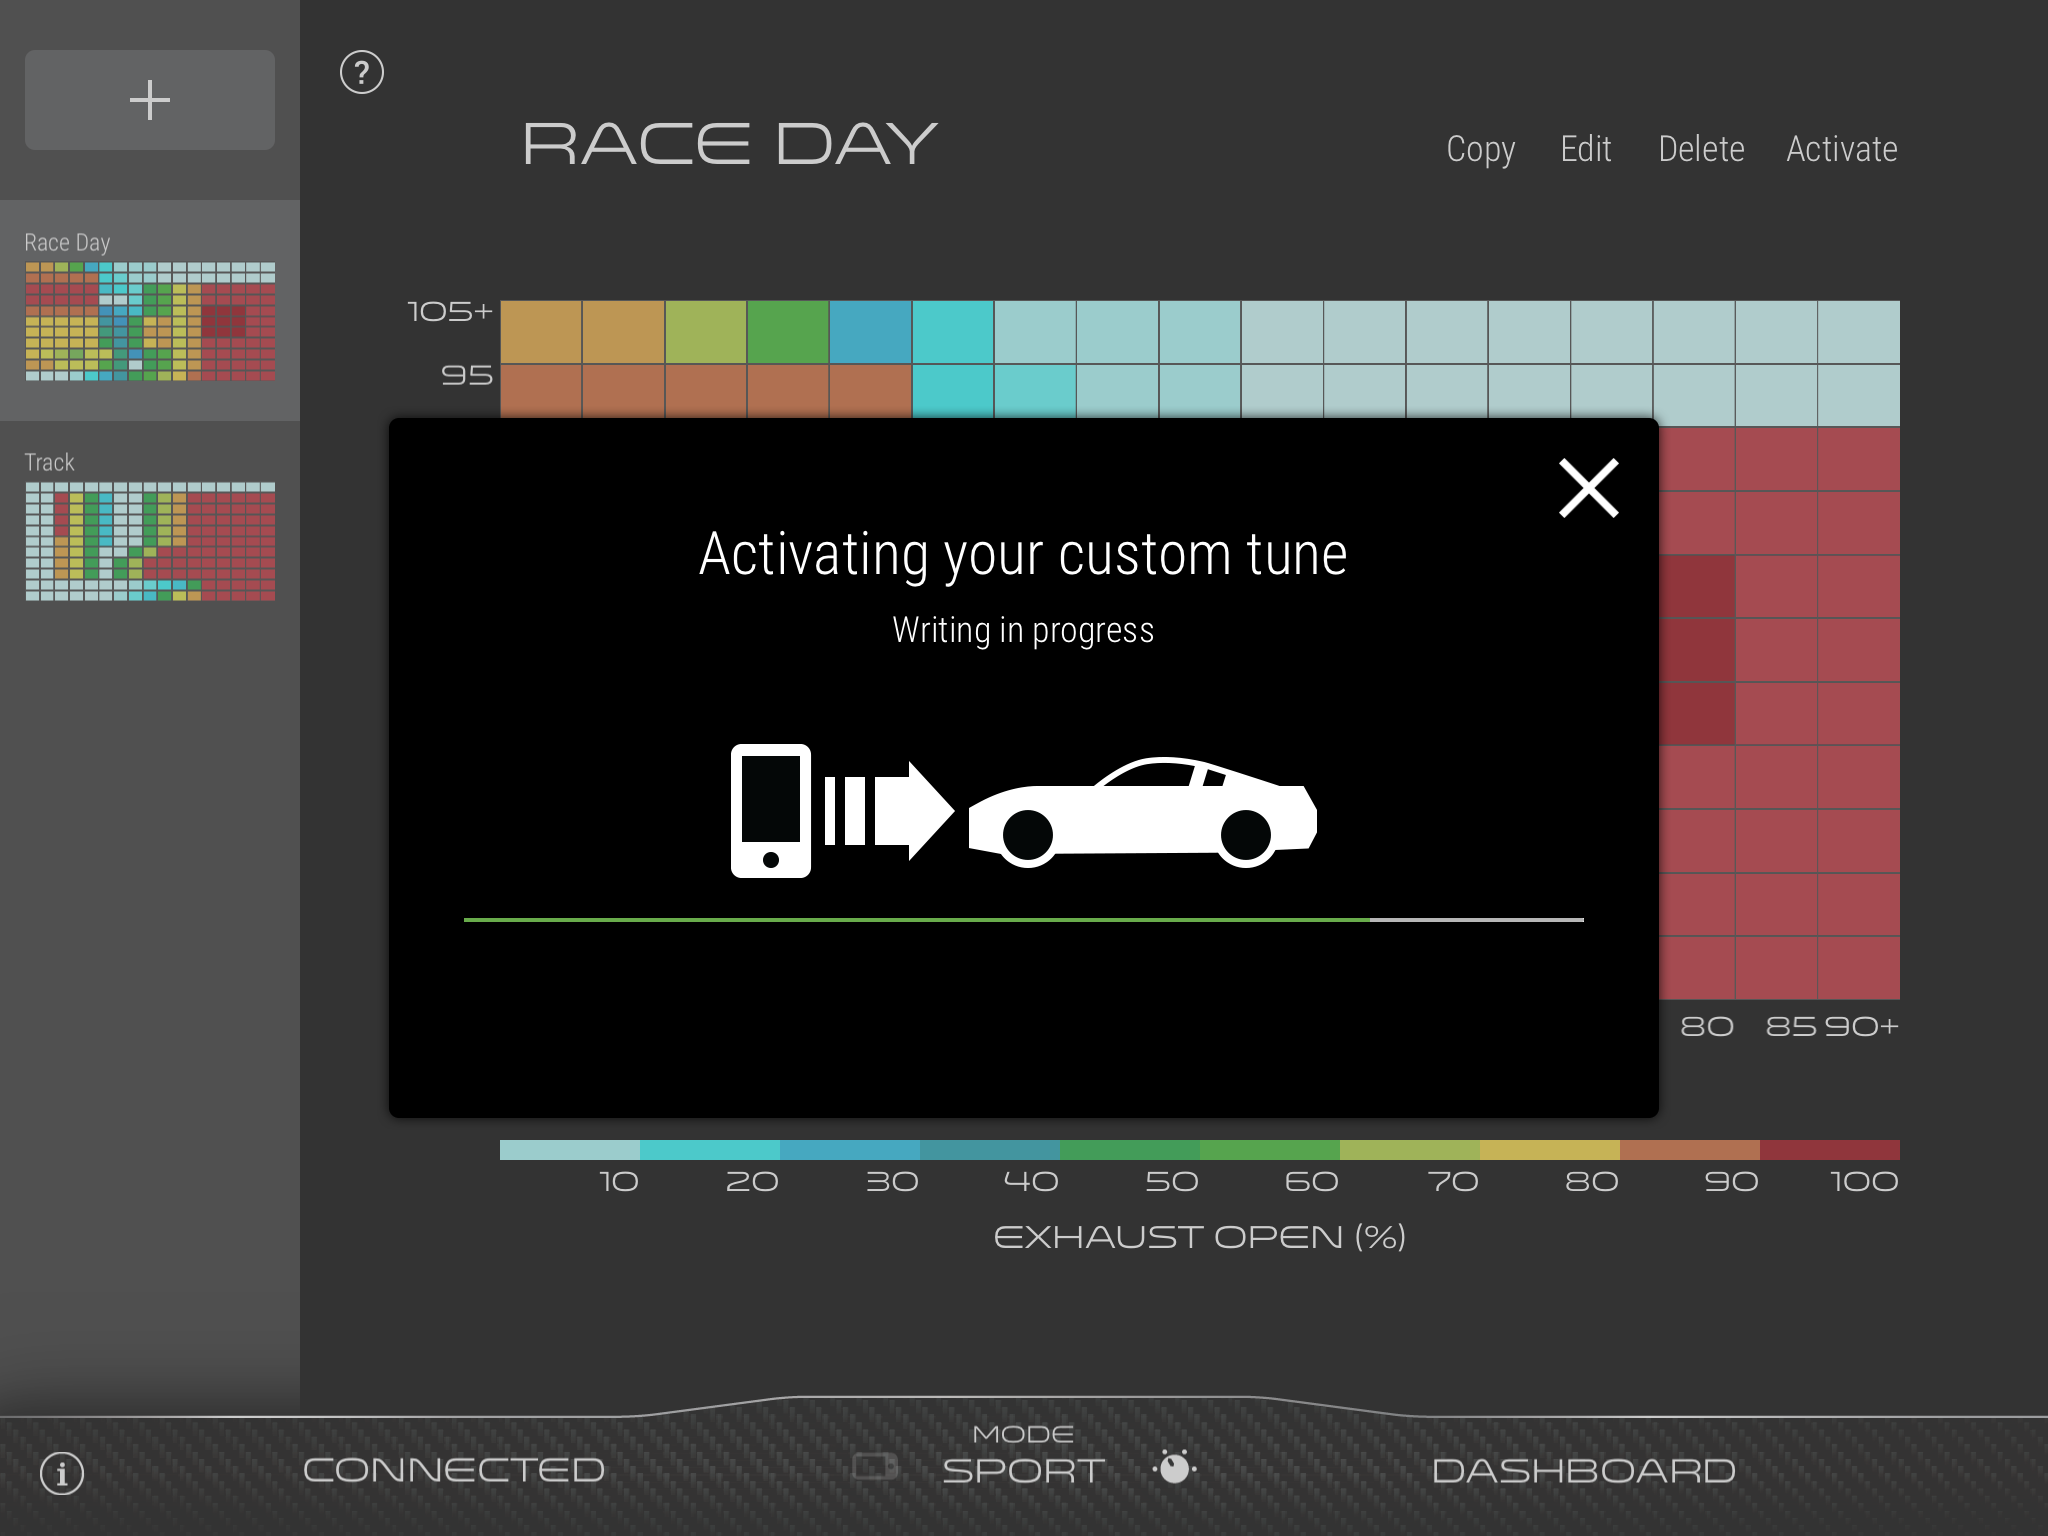Click the Connected status label
2048x1536 pixels.
click(x=454, y=1470)
